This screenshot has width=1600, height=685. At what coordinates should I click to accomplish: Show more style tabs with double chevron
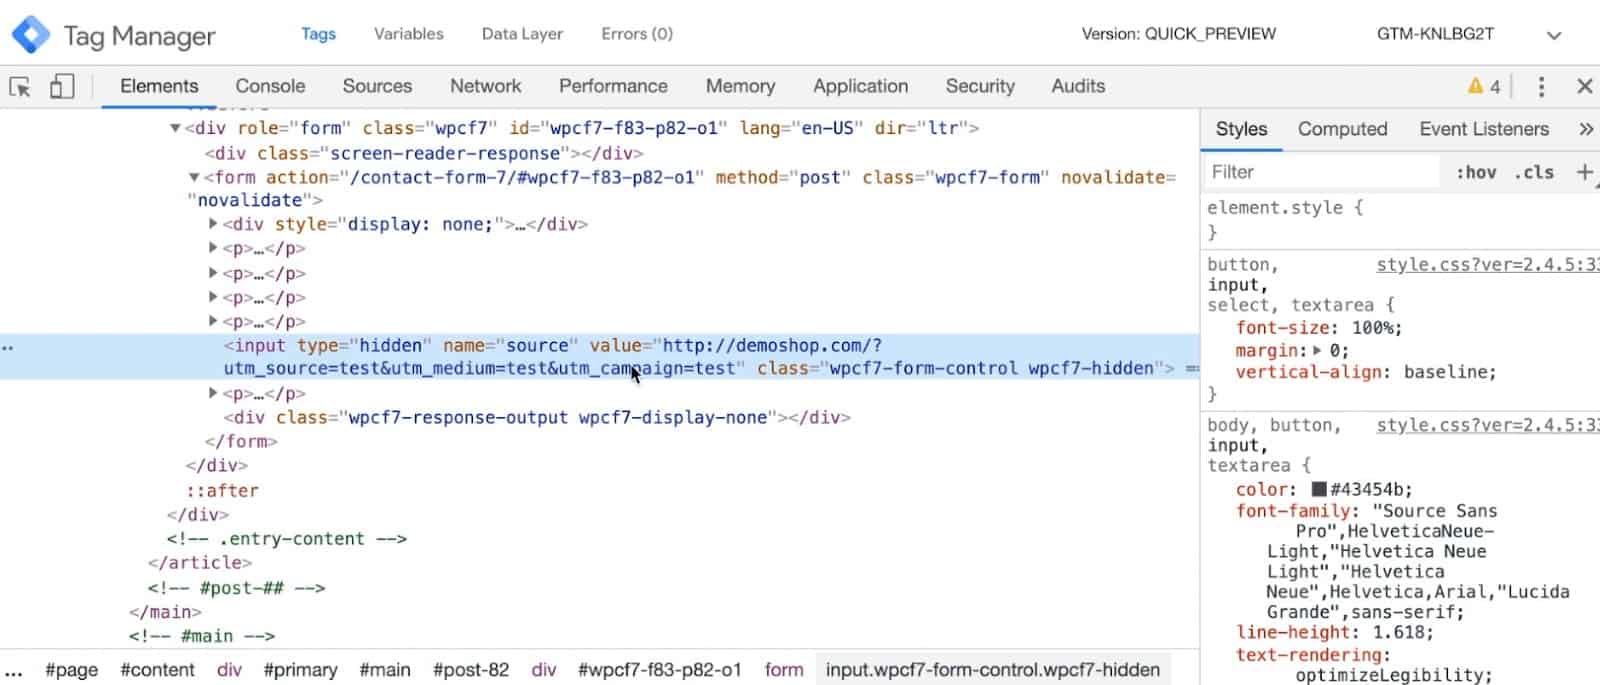(x=1585, y=129)
